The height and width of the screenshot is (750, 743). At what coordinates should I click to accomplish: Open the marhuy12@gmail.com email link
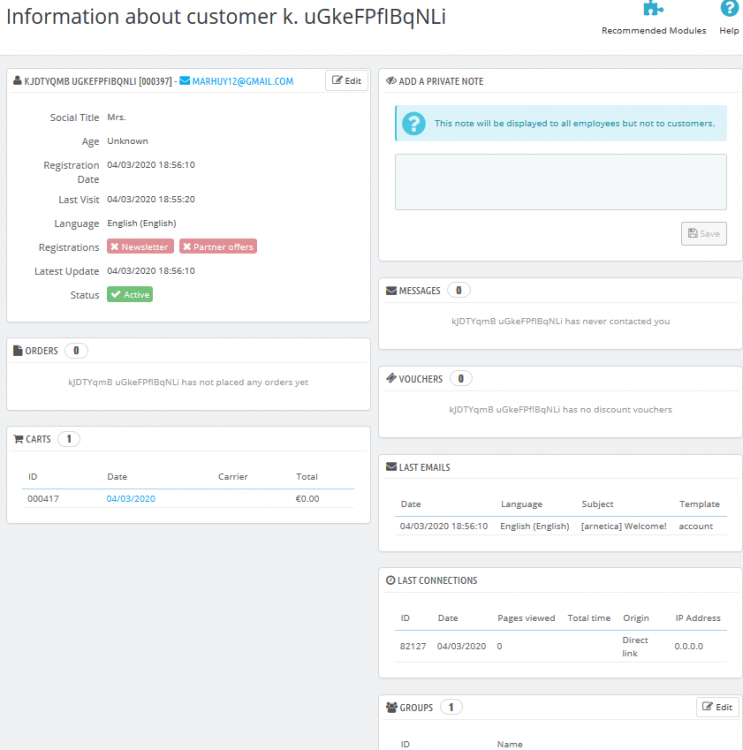[243, 81]
